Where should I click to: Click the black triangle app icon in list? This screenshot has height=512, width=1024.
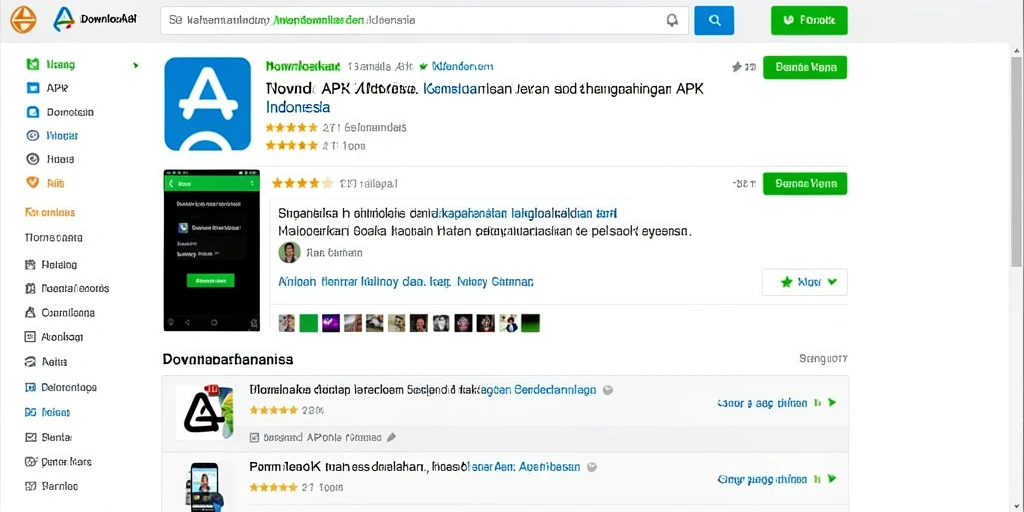205,411
